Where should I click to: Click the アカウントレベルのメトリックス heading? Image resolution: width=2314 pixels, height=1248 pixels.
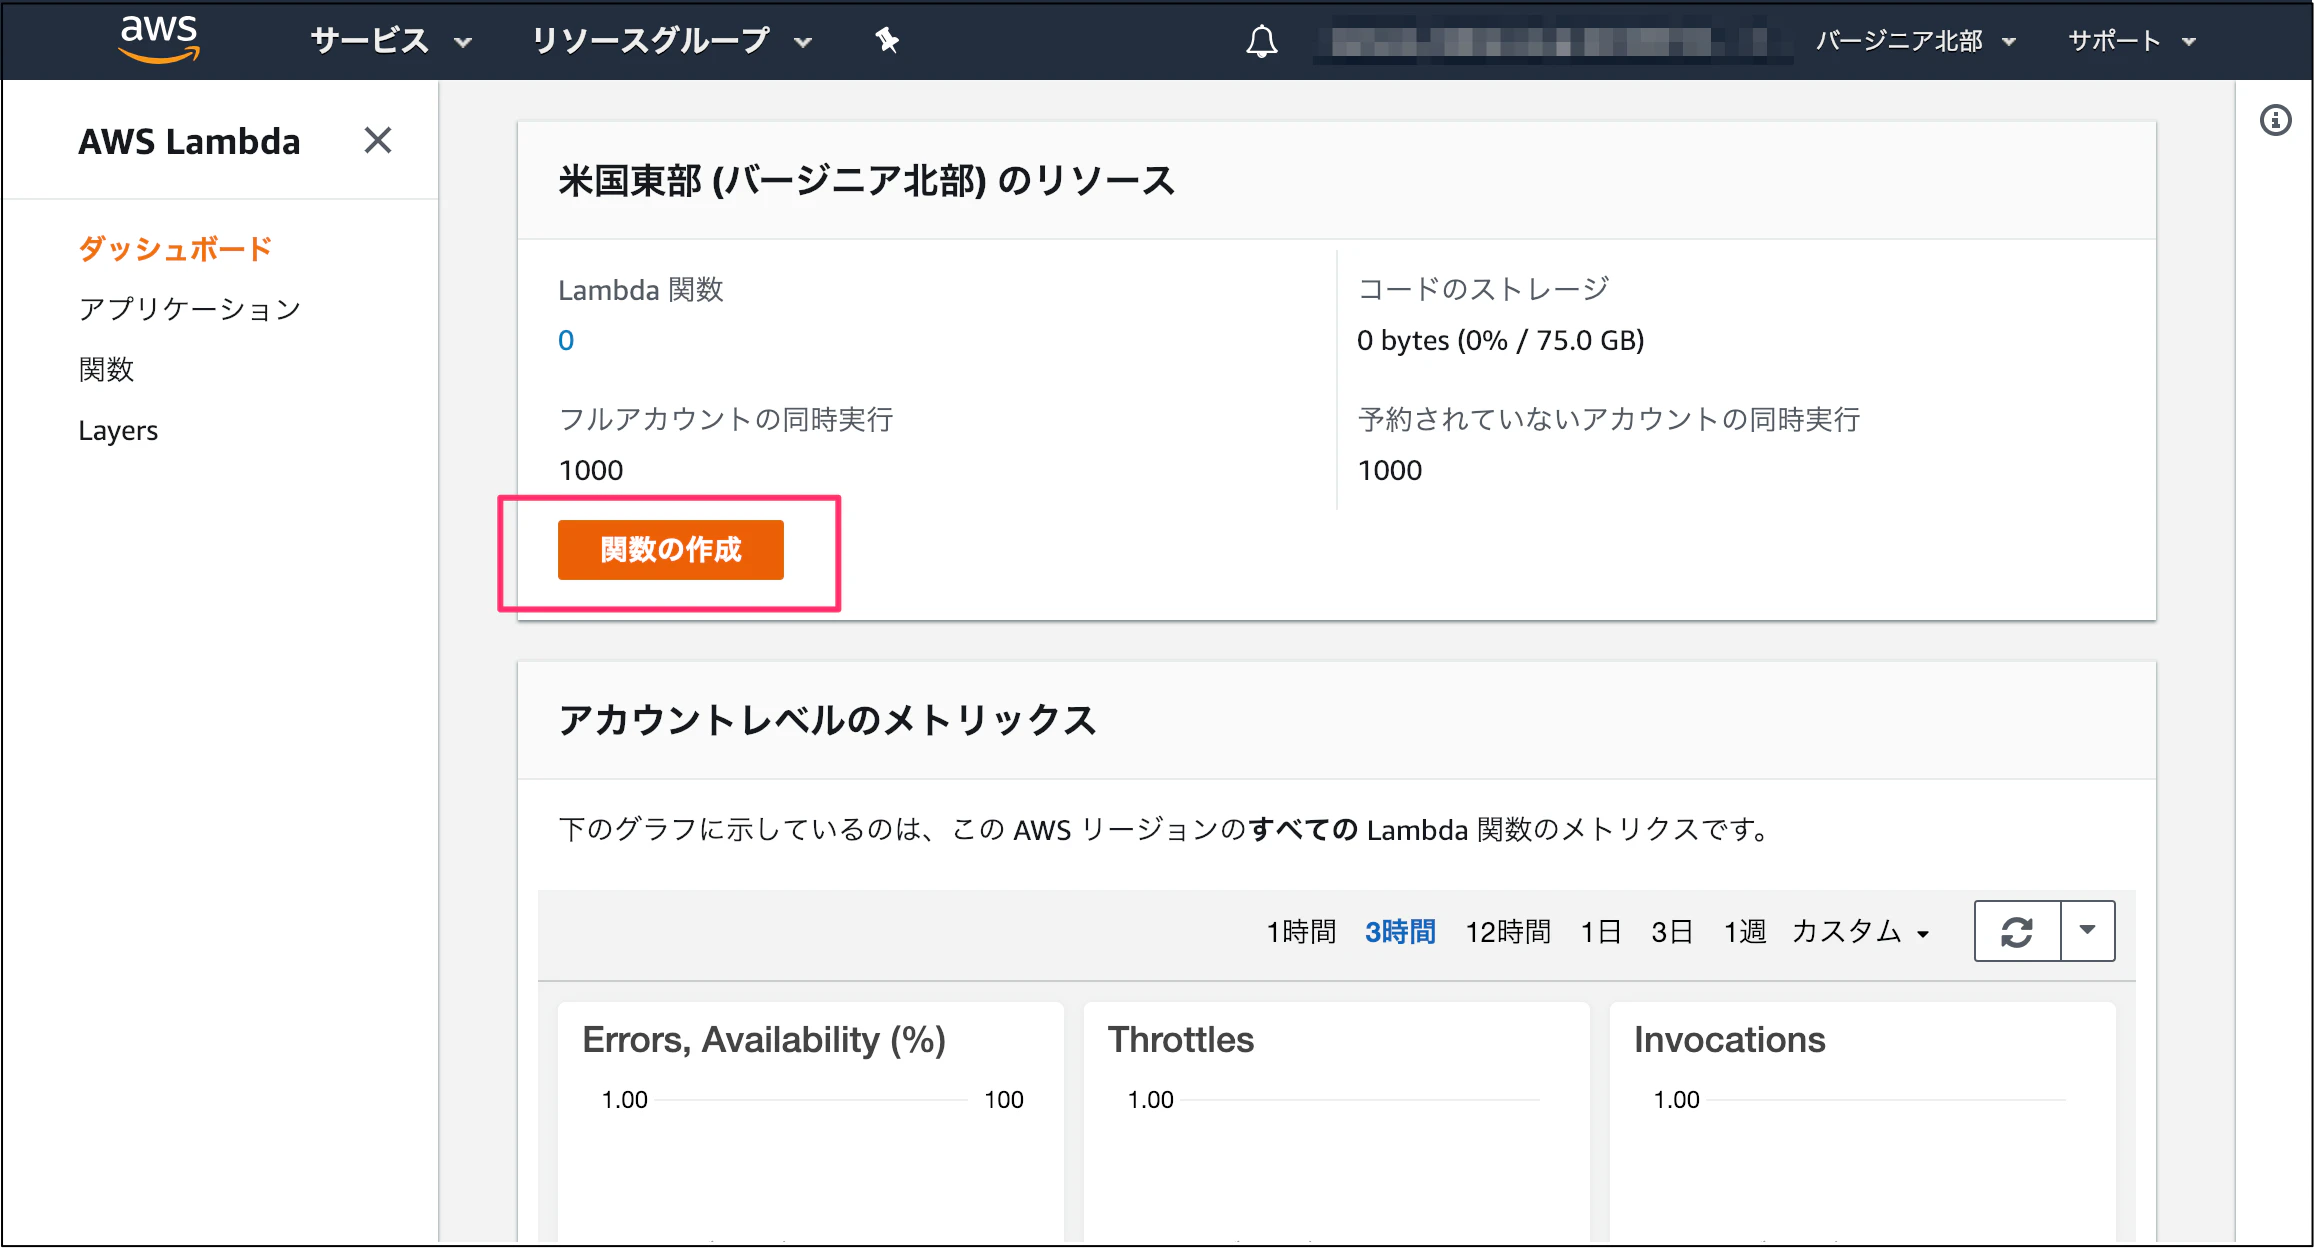[828, 720]
